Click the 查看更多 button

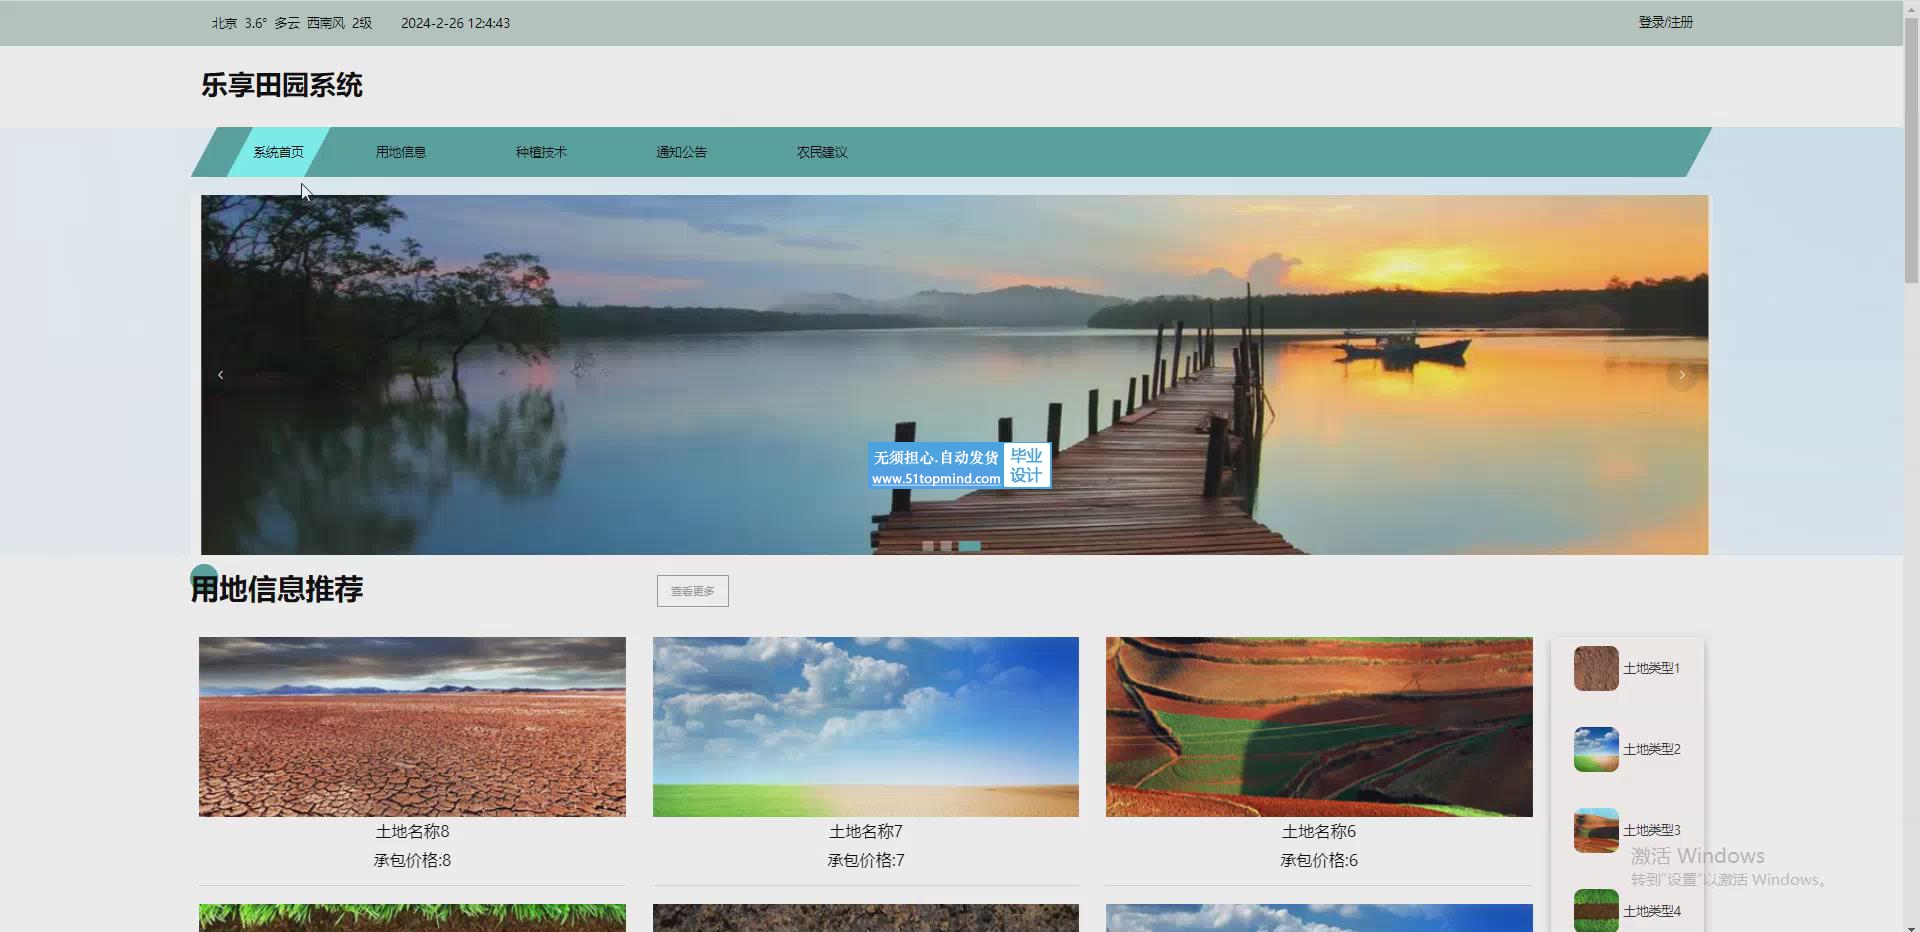click(x=693, y=591)
